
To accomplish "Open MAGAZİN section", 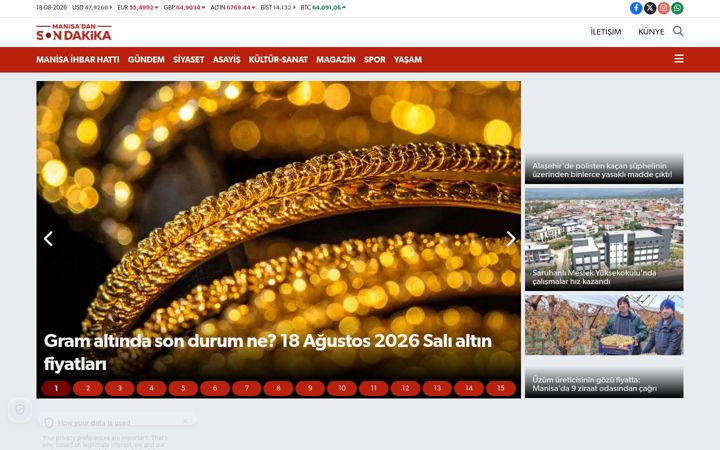I will click(336, 60).
